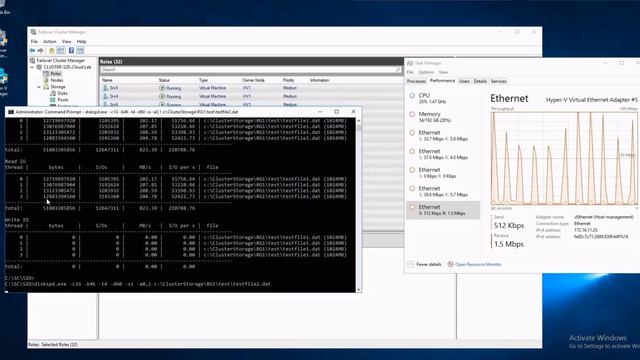Select the Ethernet entry sending 37.6 Mbps
Viewport: 640px width, 360px height.
click(x=443, y=154)
